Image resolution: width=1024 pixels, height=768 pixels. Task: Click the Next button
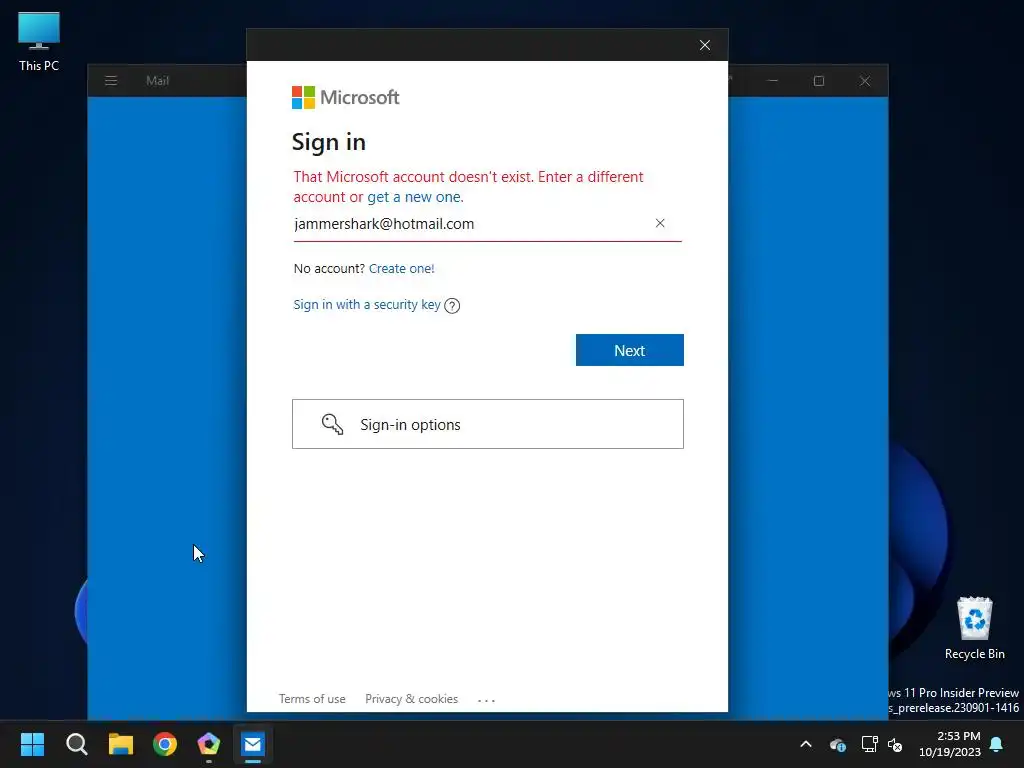[630, 350]
